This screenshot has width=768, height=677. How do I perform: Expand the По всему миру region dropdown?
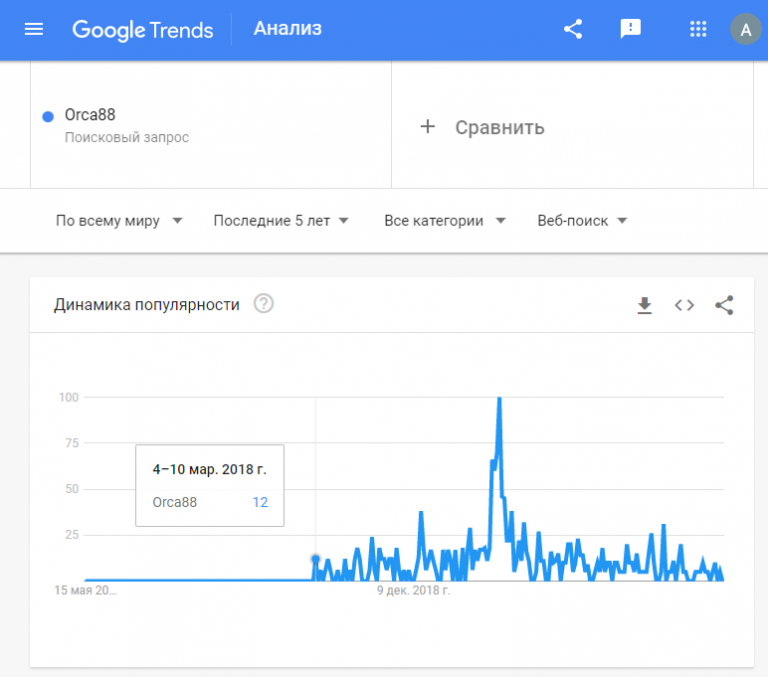click(119, 221)
